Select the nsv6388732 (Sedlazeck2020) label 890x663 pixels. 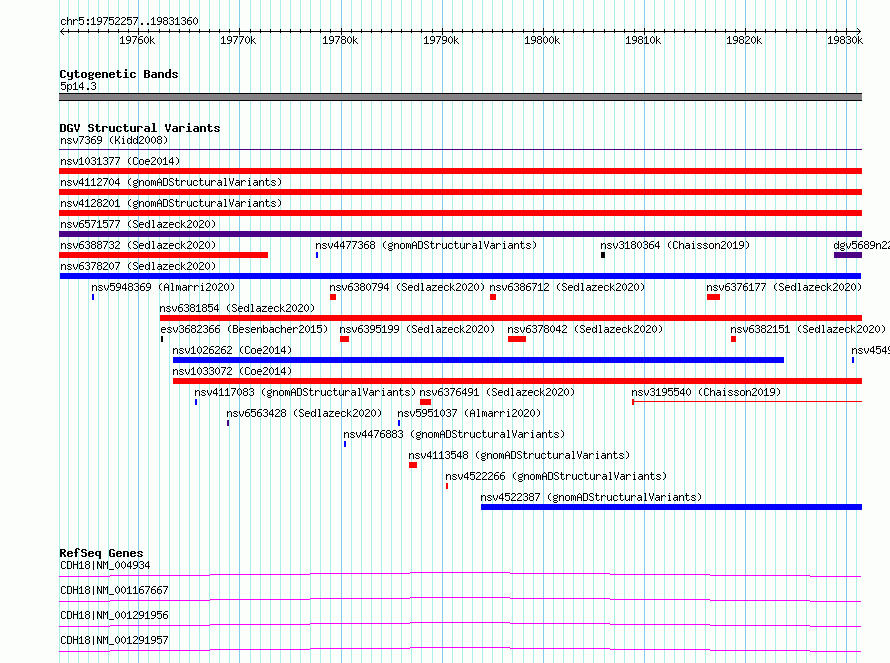138,245
